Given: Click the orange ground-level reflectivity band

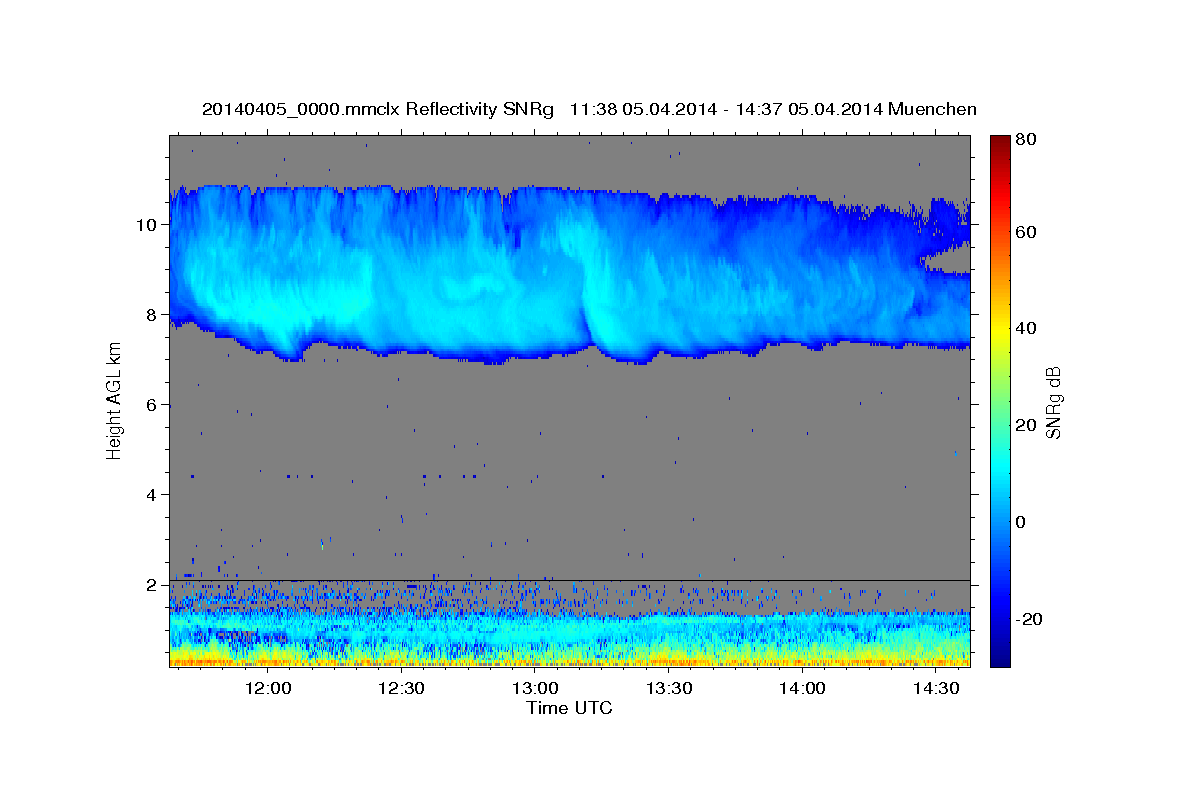Looking at the screenshot, I should (569, 661).
